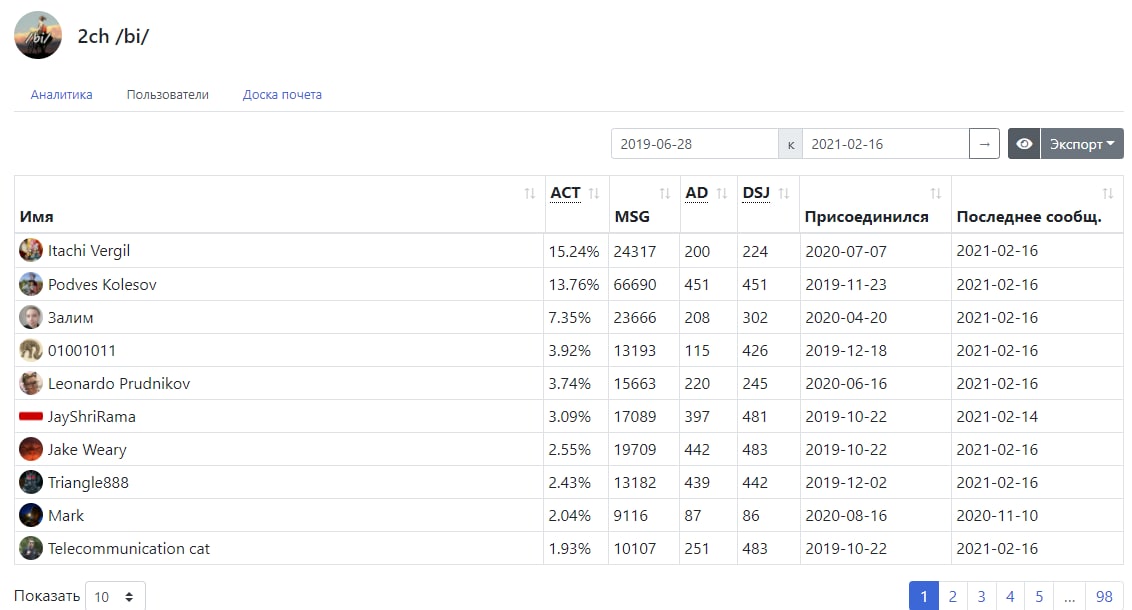Open the Показать rows-per-page selector

coord(116,596)
